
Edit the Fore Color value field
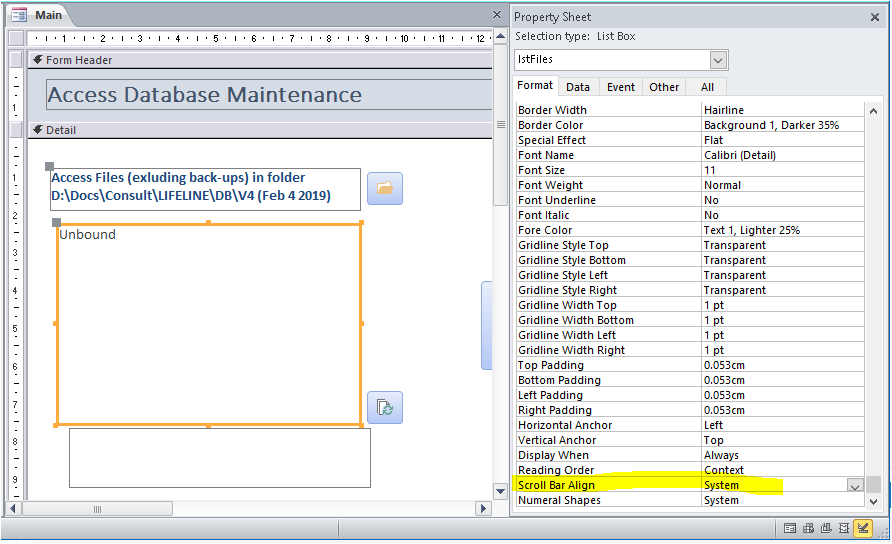(x=783, y=230)
